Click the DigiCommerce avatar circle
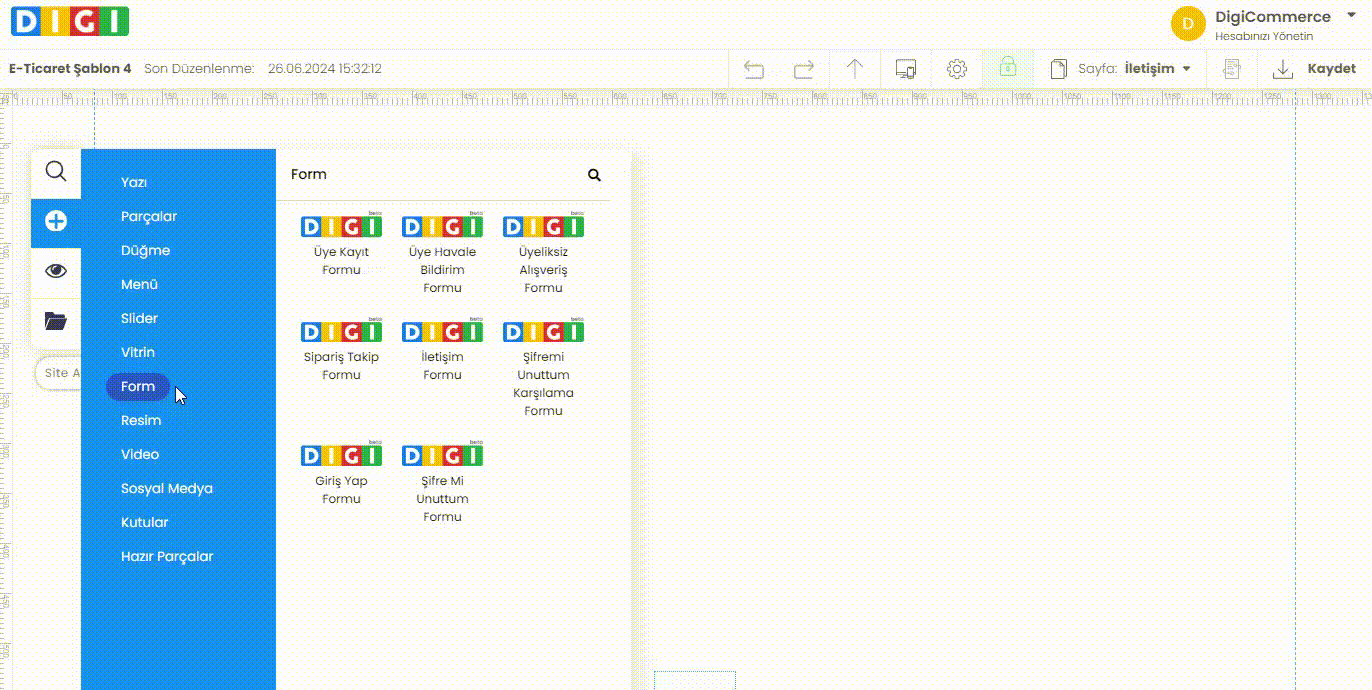The width and height of the screenshot is (1372, 690). click(x=1188, y=23)
